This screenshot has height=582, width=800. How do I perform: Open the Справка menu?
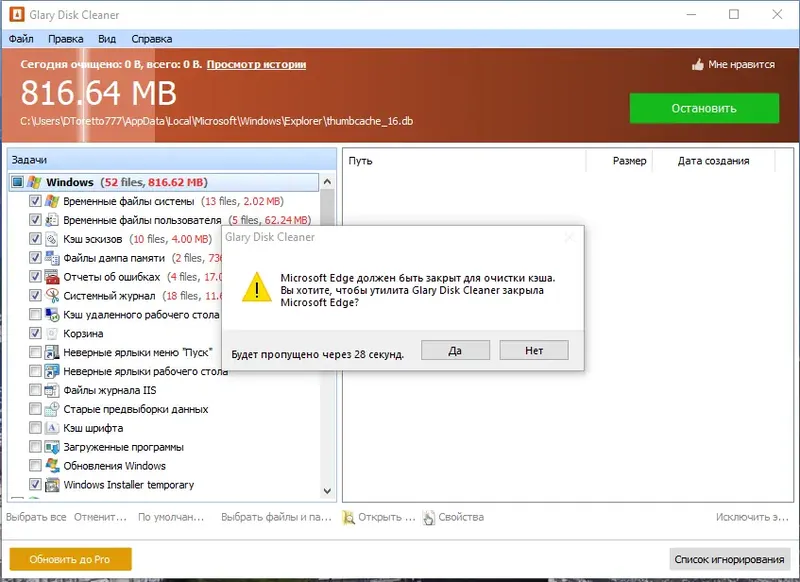pos(152,39)
